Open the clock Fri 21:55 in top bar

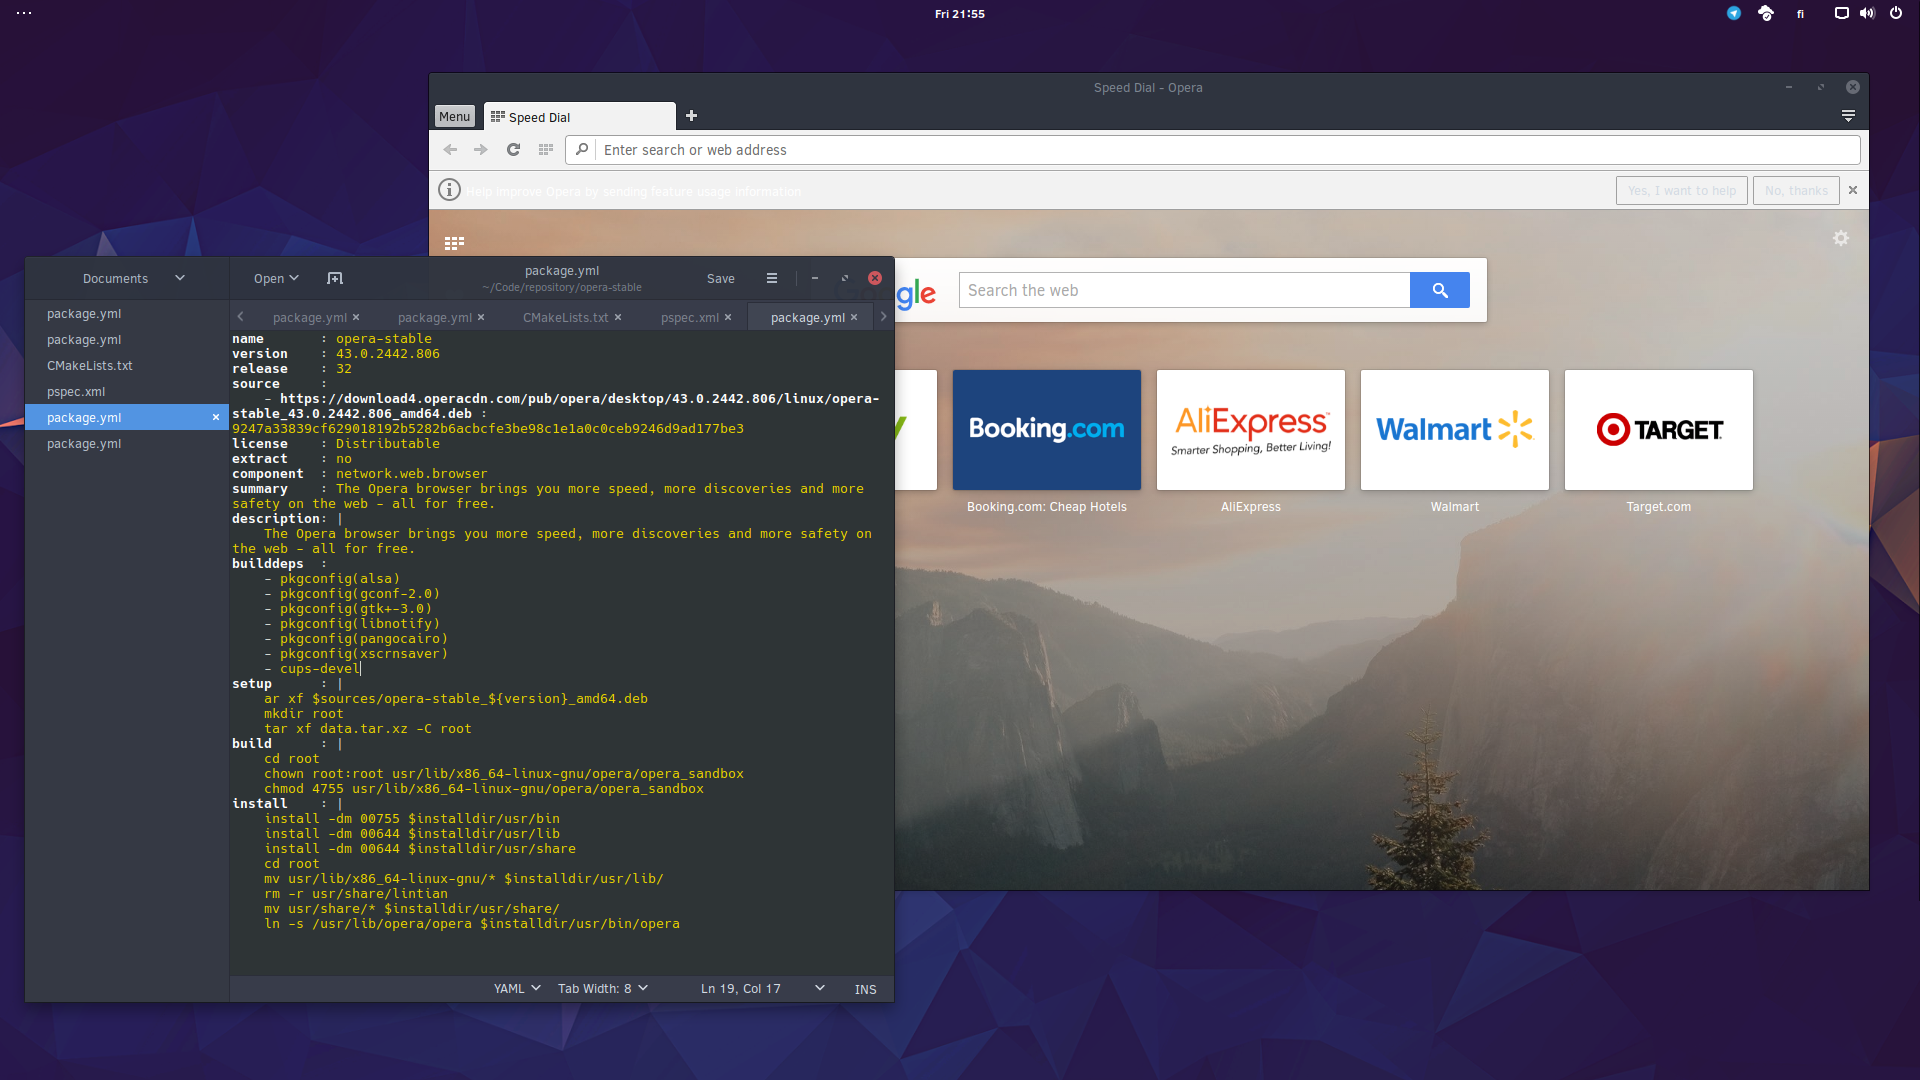pyautogui.click(x=960, y=14)
